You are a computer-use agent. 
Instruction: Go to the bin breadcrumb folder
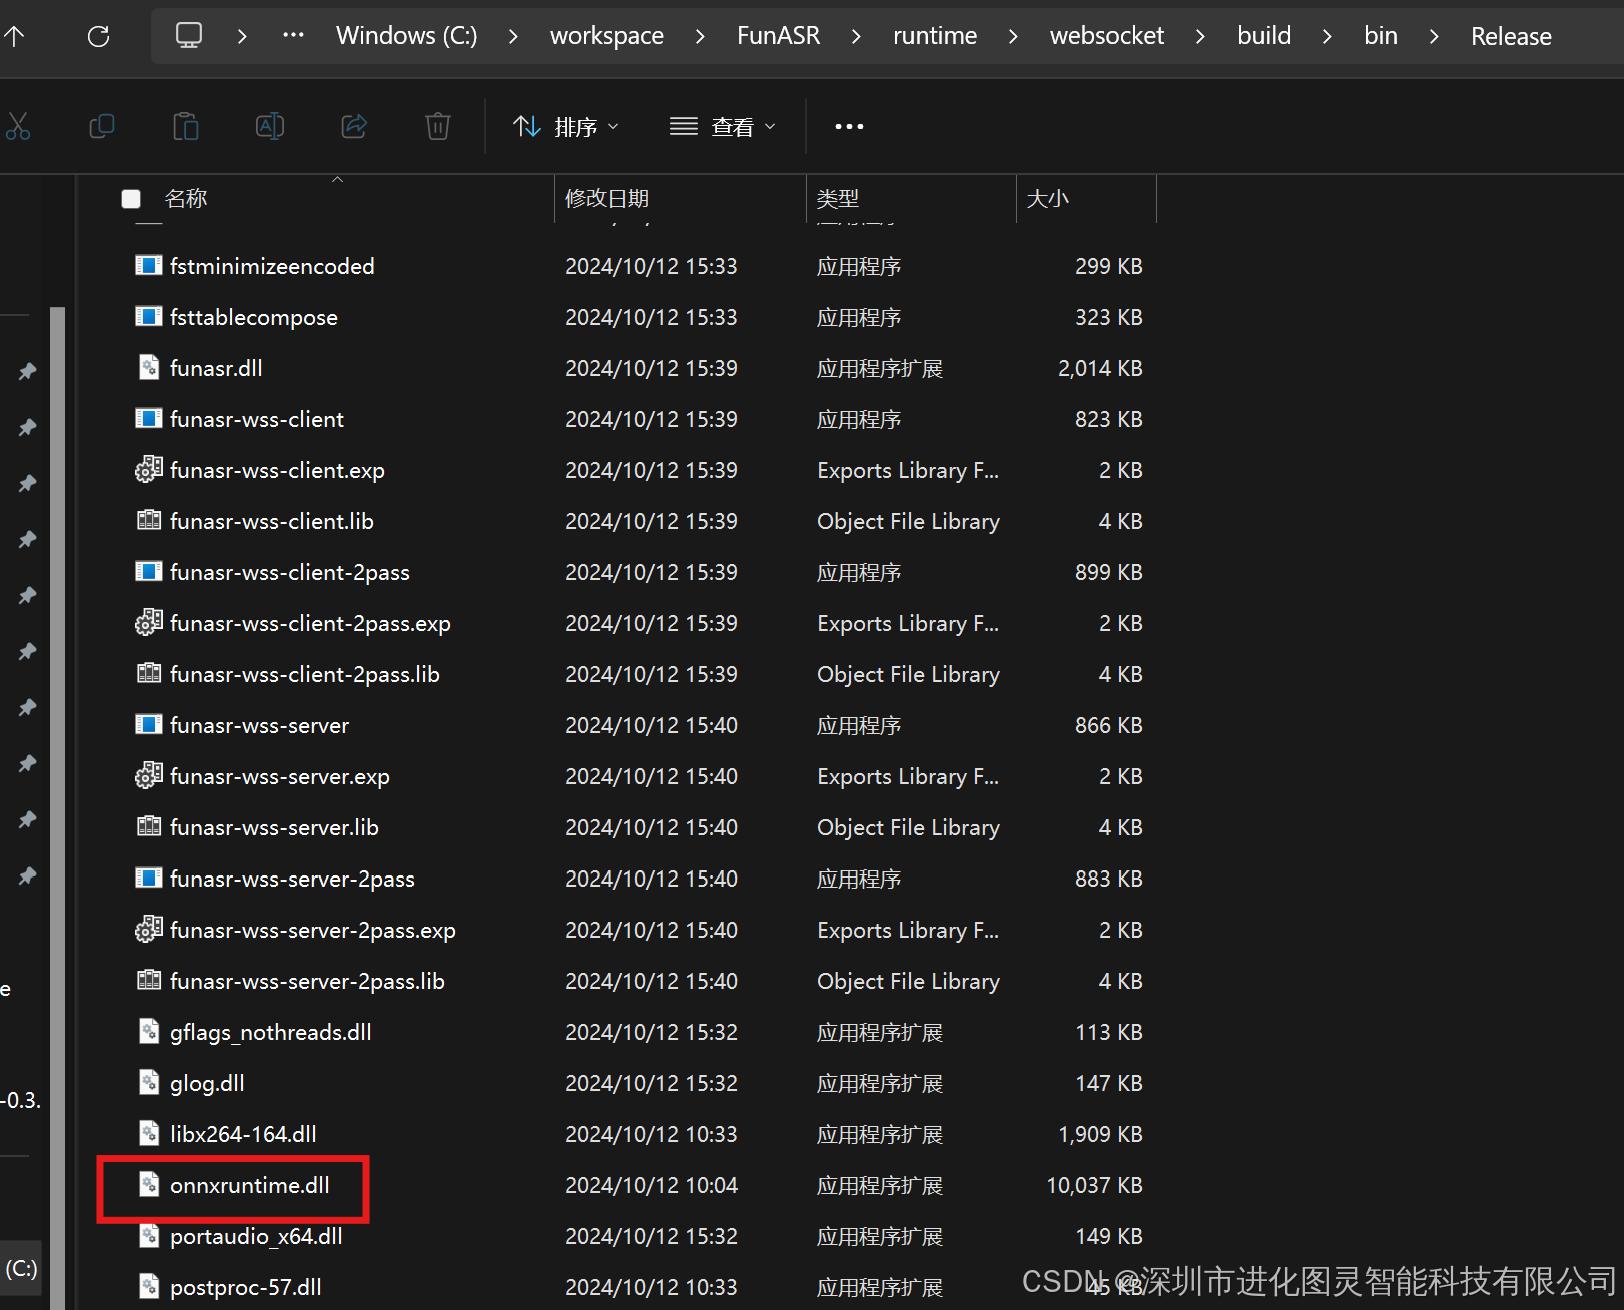tap(1381, 36)
